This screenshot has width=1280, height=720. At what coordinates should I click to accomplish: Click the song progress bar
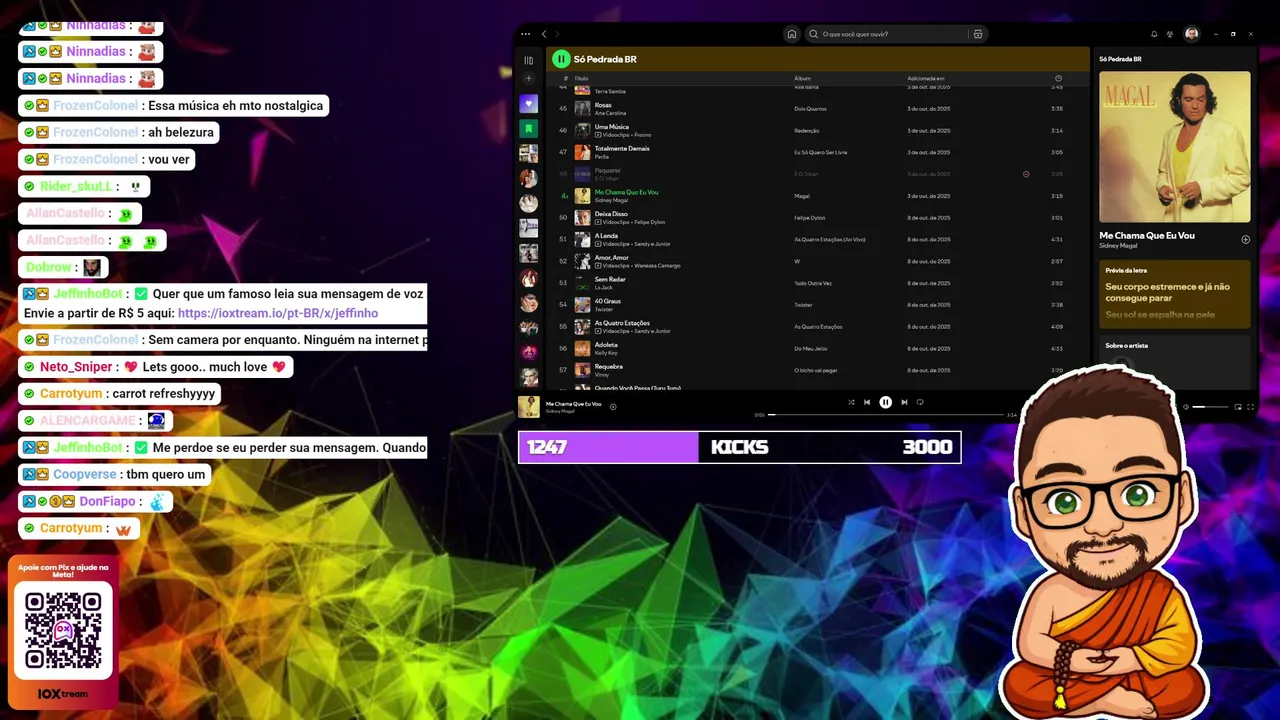point(885,414)
